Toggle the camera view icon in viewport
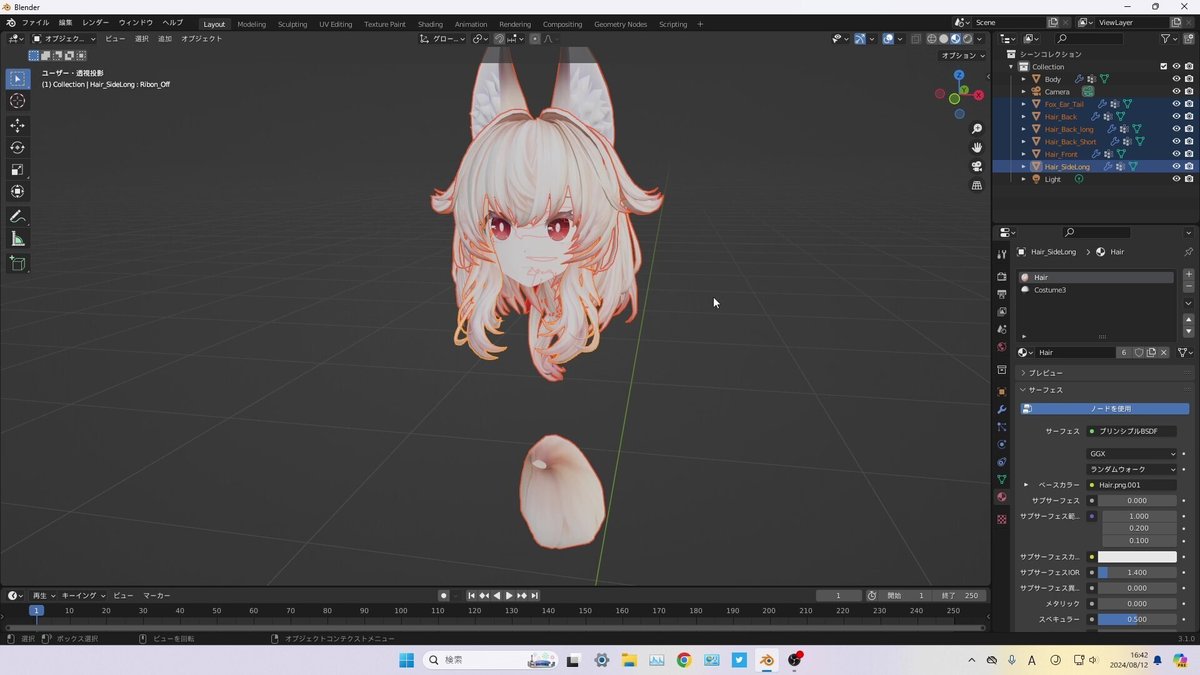Screen dimensions: 1200x675 point(977,166)
